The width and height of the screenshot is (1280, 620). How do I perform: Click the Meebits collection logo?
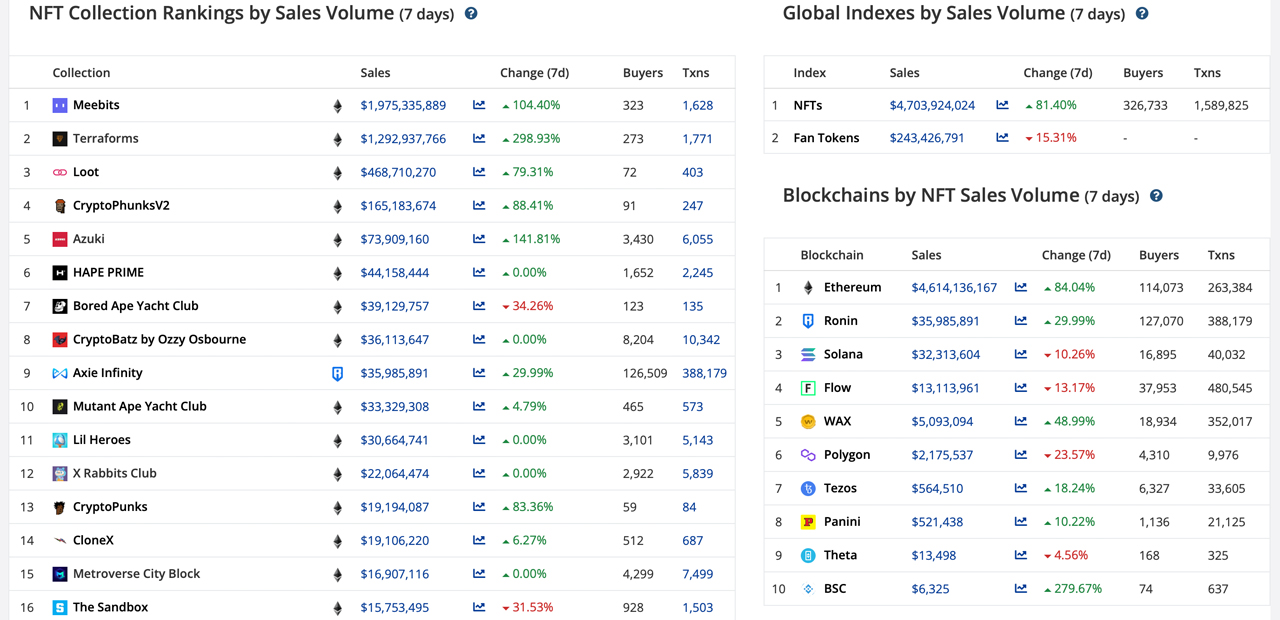[x=60, y=104]
